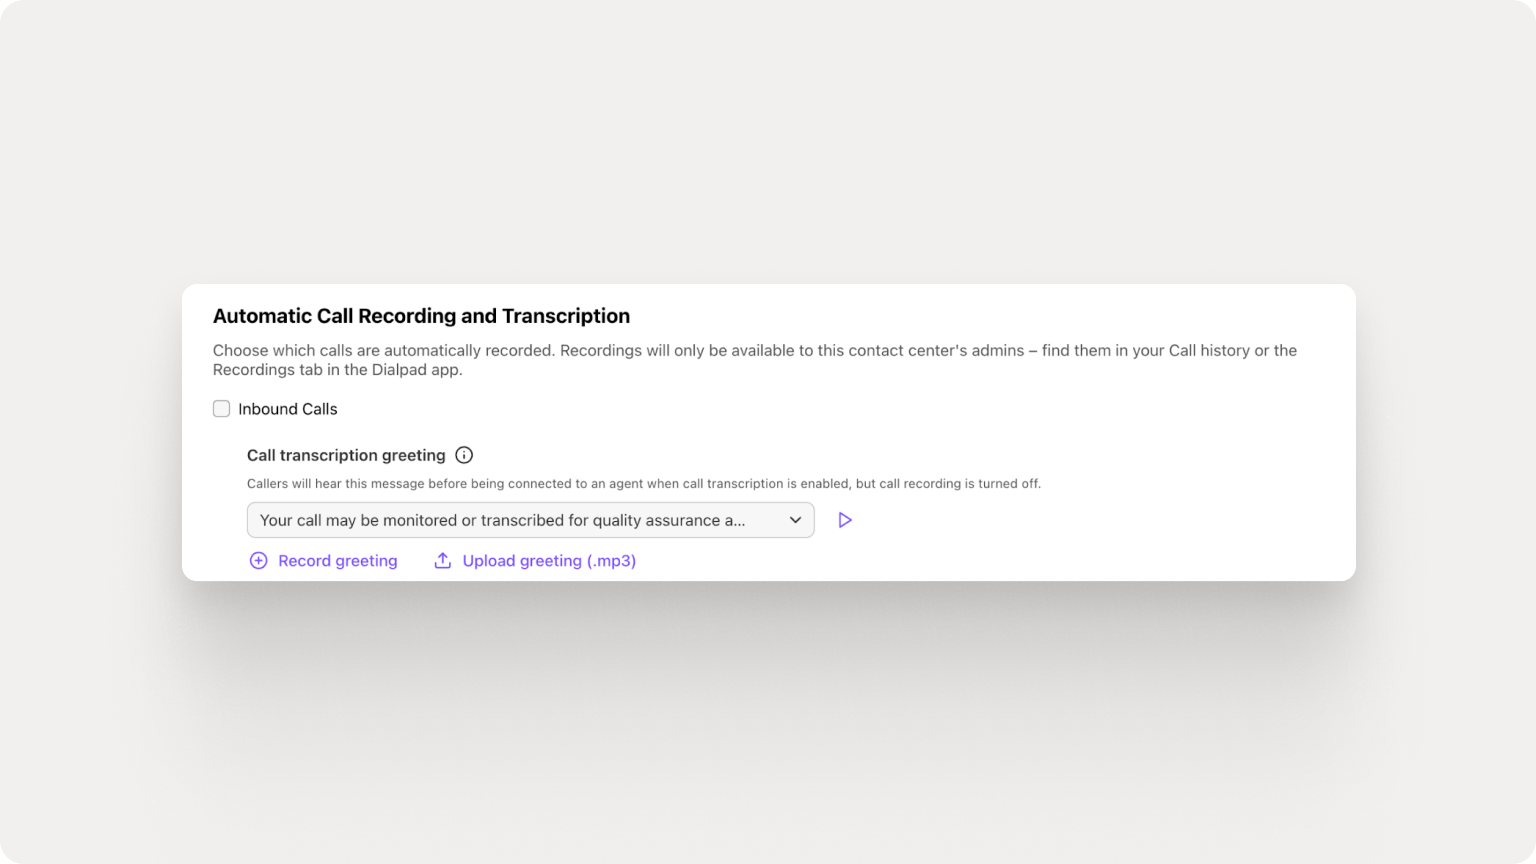Open the tooltip info circle for transcription greeting
1536x864 pixels.
(463, 455)
